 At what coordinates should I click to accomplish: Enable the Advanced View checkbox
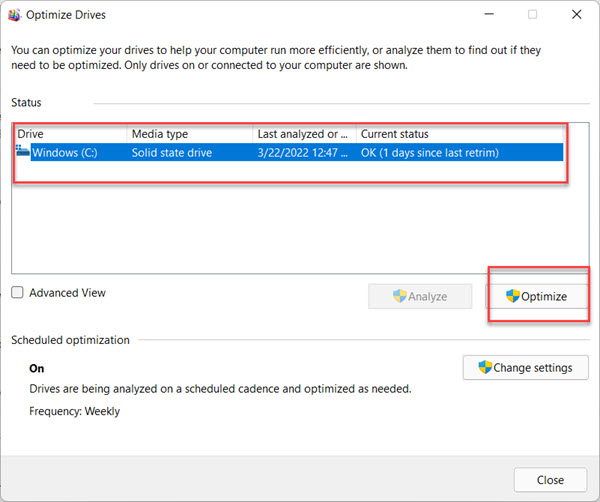pos(17,292)
